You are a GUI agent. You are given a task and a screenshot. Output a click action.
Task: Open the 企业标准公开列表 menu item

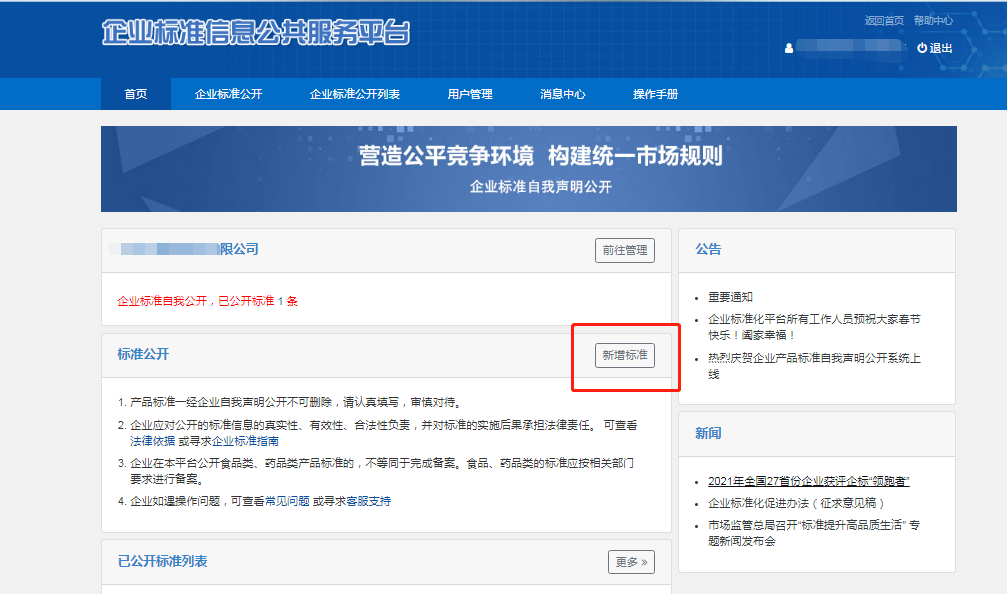[354, 94]
